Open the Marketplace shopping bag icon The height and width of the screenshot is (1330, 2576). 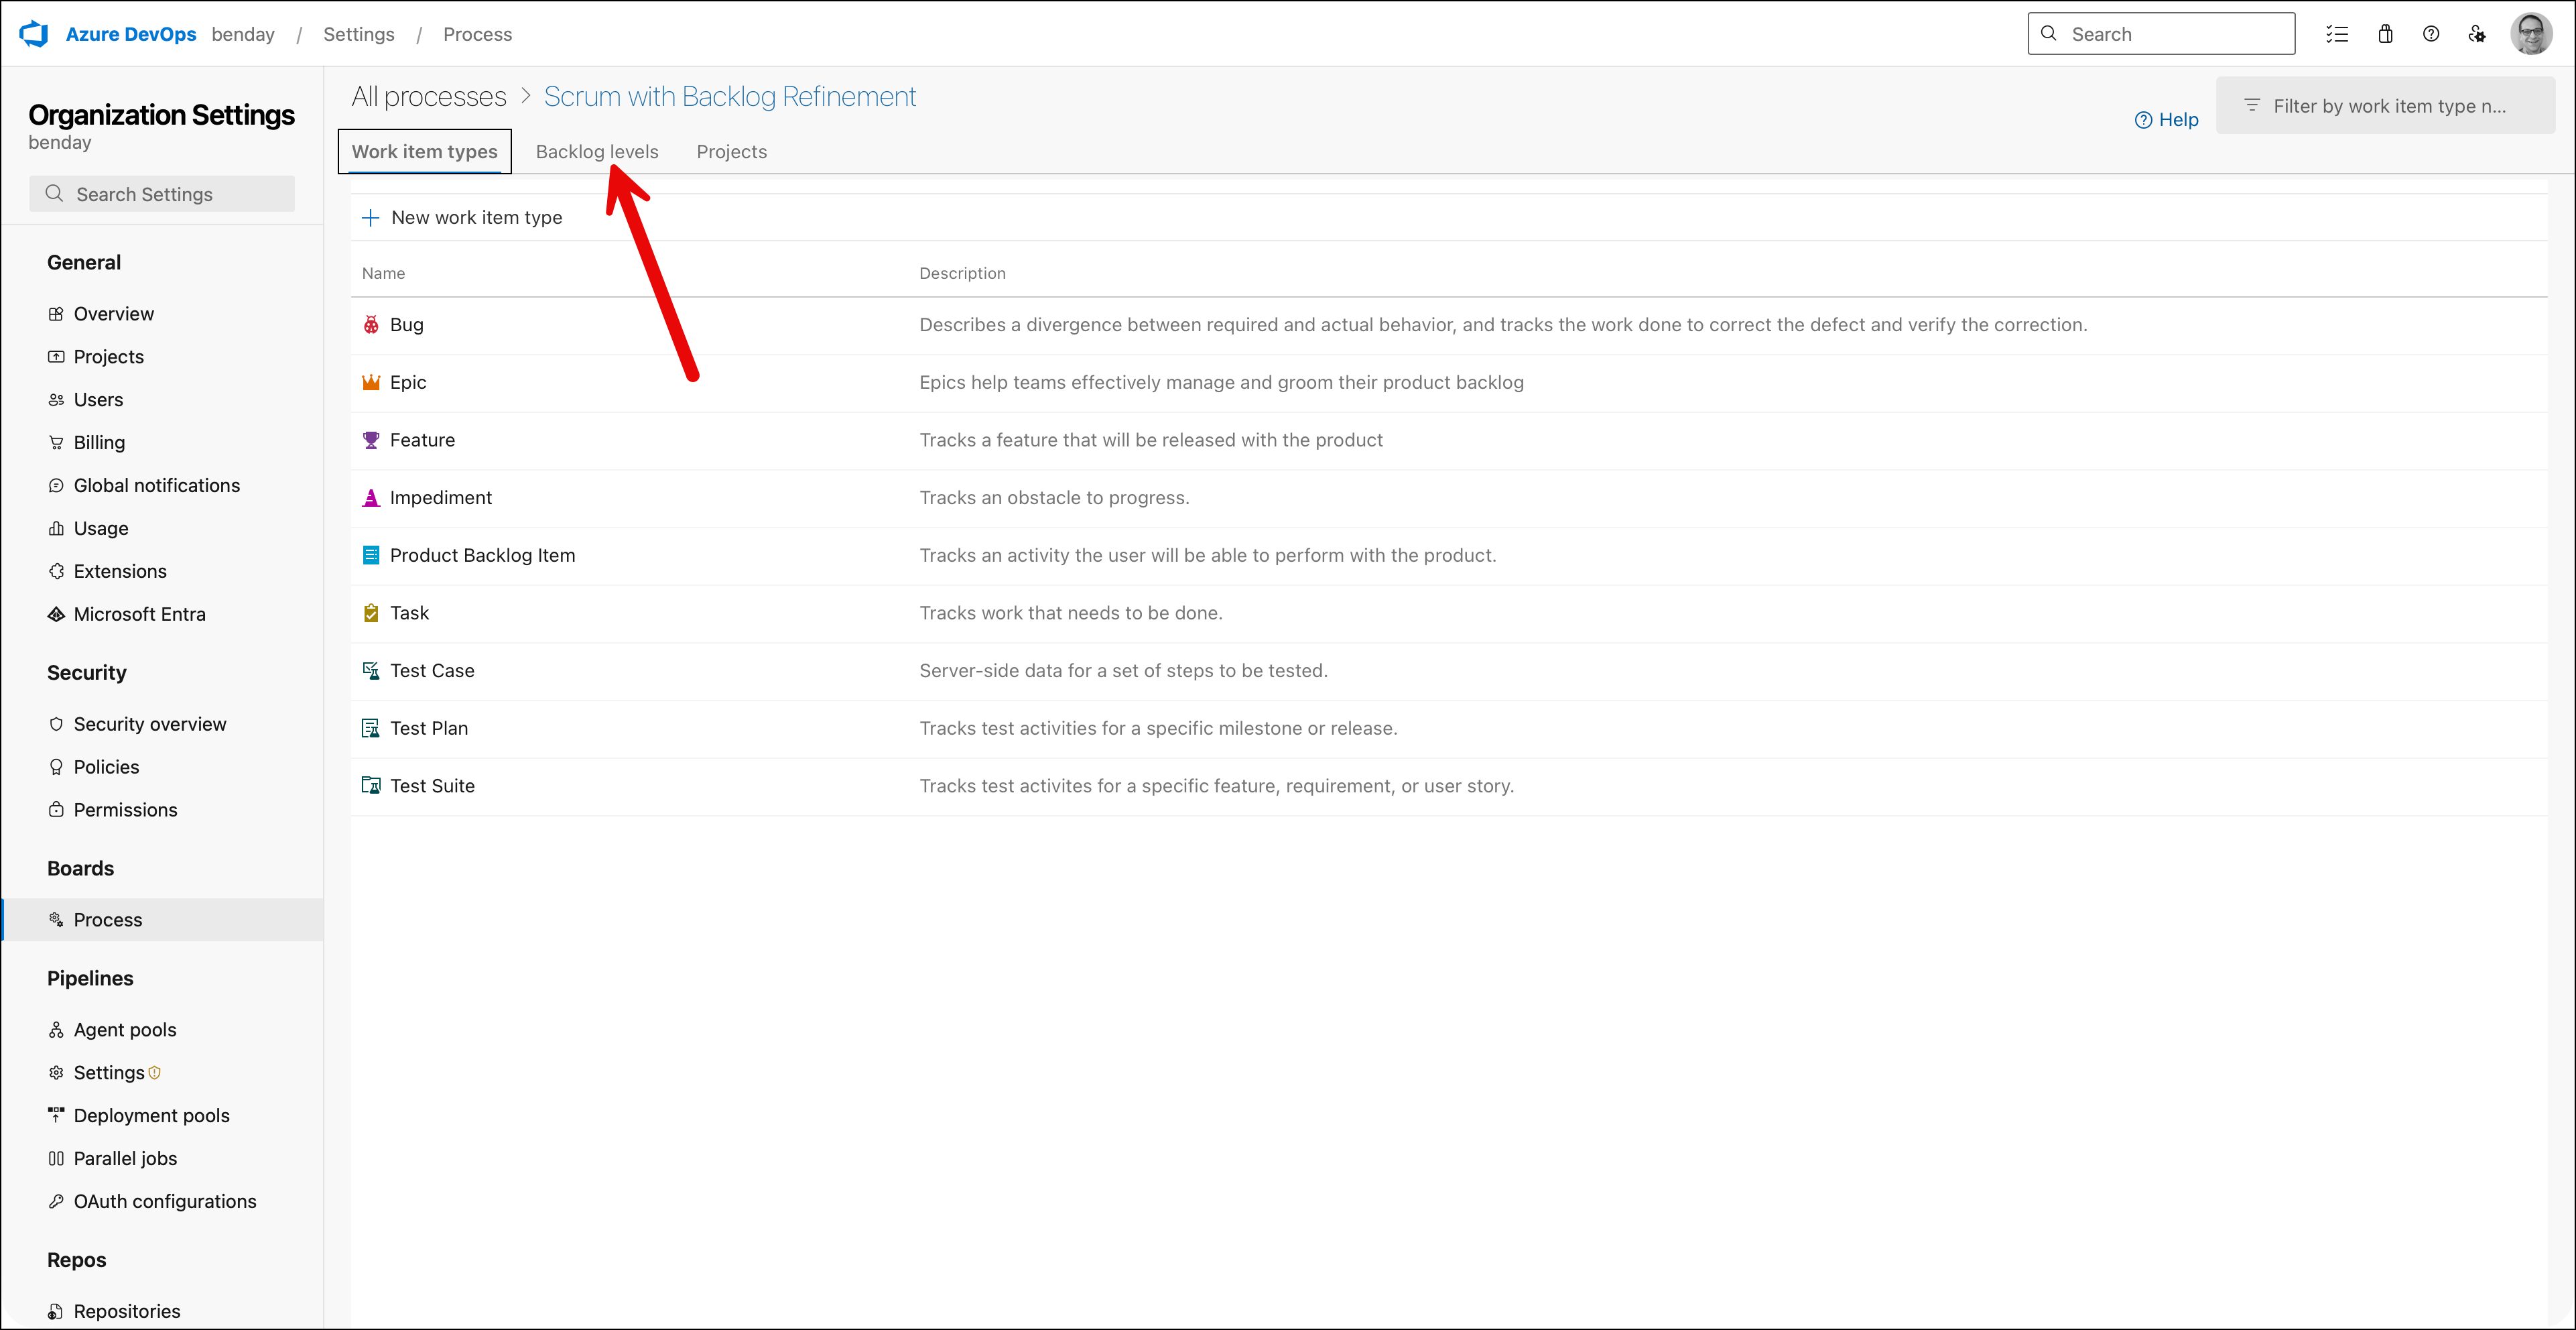(2385, 33)
